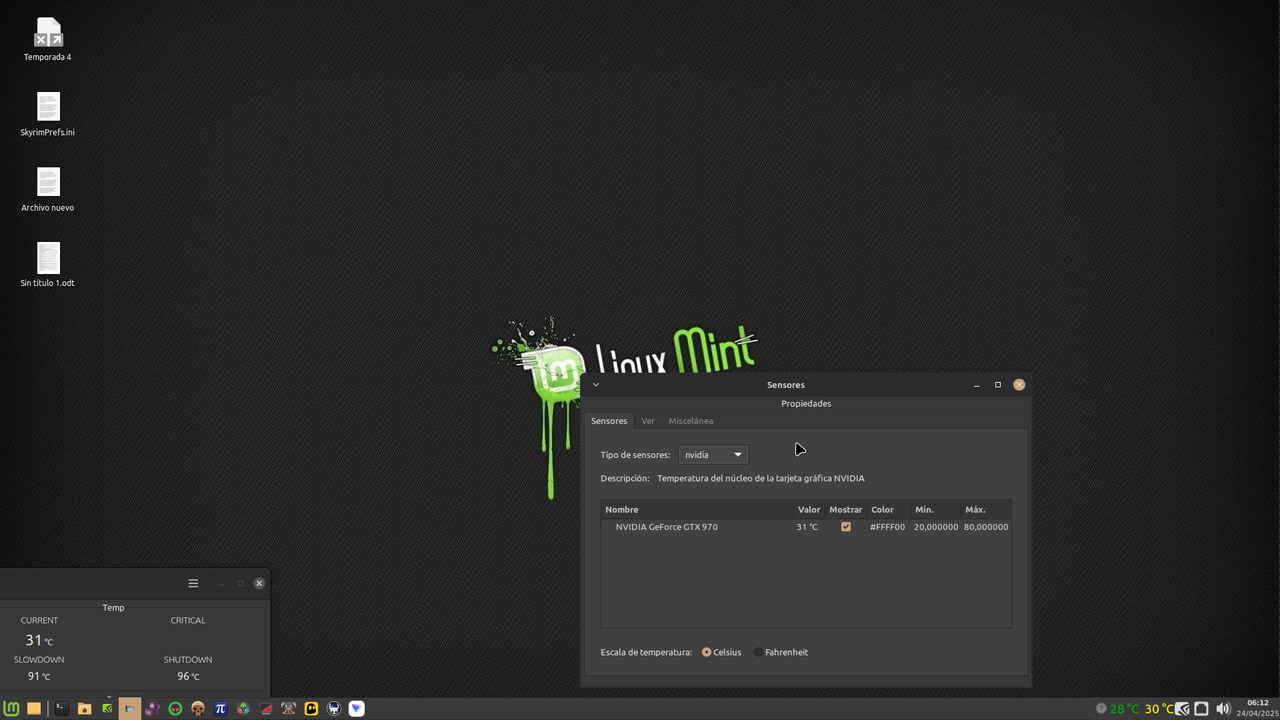Toggle the Mostrar checkbox for NVIDIA GeForce GTX 970
The image size is (1280, 720).
(845, 527)
